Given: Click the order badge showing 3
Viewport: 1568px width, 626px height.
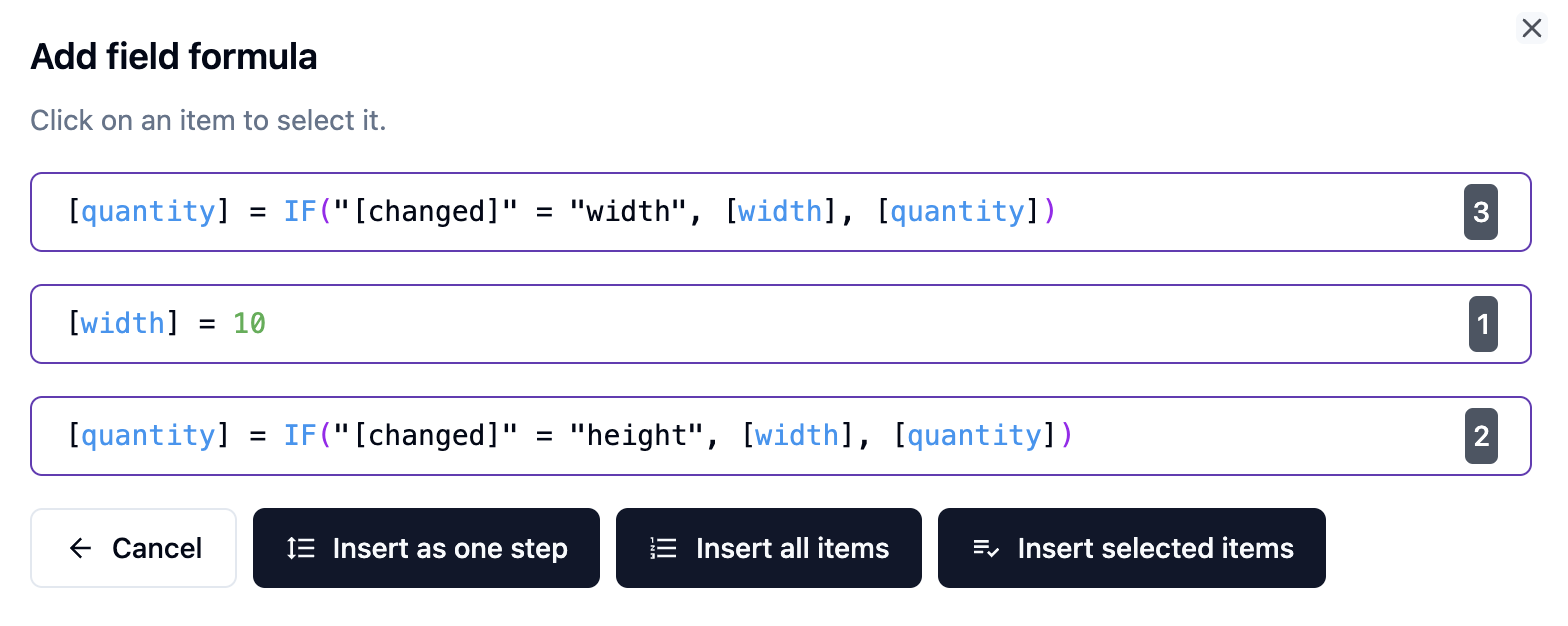Looking at the screenshot, I should [x=1481, y=212].
